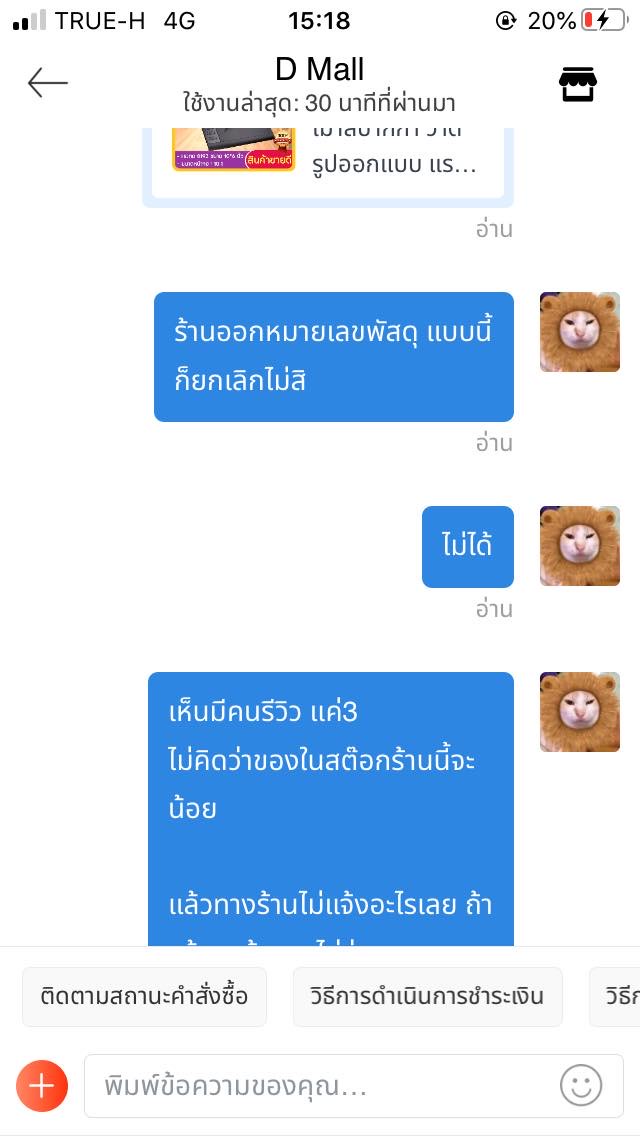Screen dimensions: 640x1136
Task: Tap the battery charging indicator
Action: (x=604, y=20)
